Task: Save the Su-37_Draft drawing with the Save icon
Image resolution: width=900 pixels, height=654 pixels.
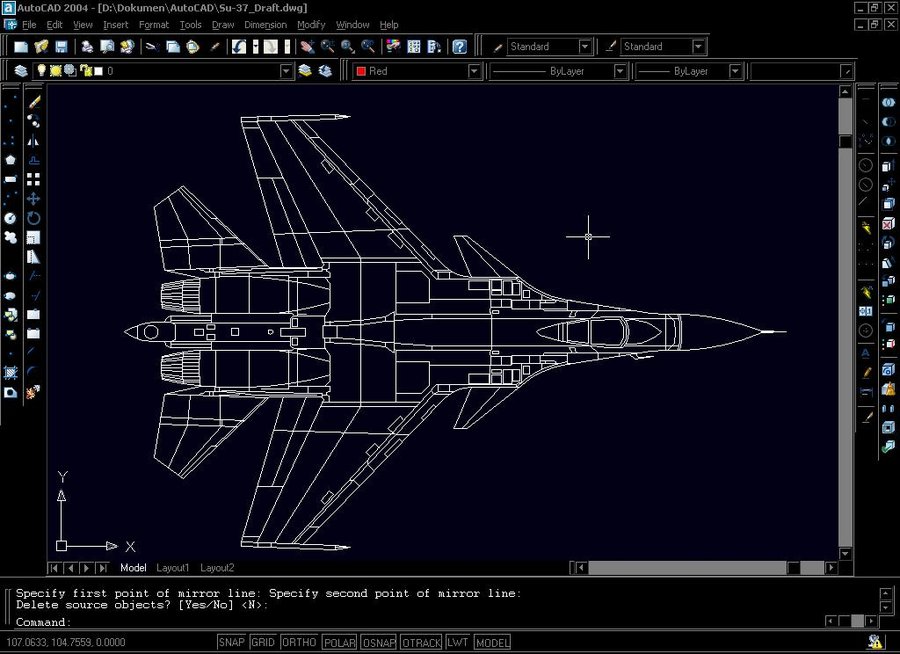Action: pos(62,46)
